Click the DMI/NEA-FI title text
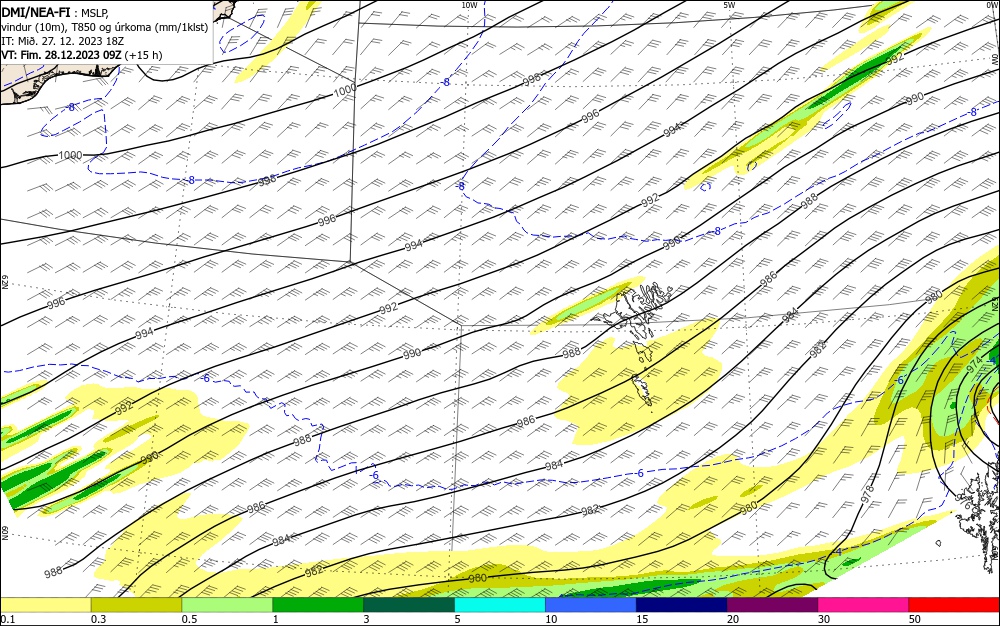 click(35, 11)
